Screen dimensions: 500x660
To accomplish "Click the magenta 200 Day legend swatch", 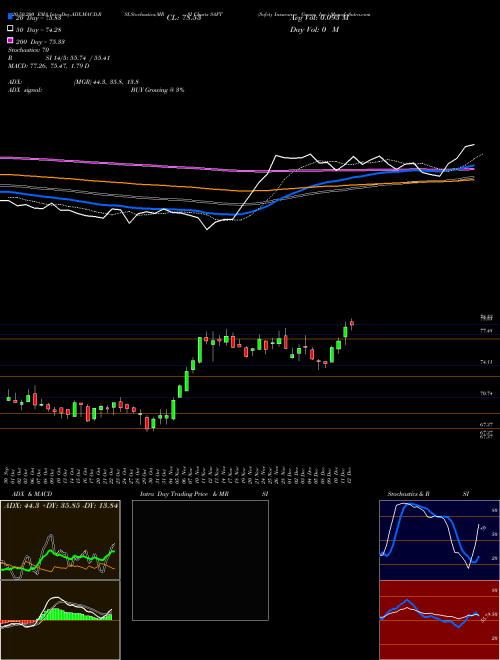I will 10,40.
